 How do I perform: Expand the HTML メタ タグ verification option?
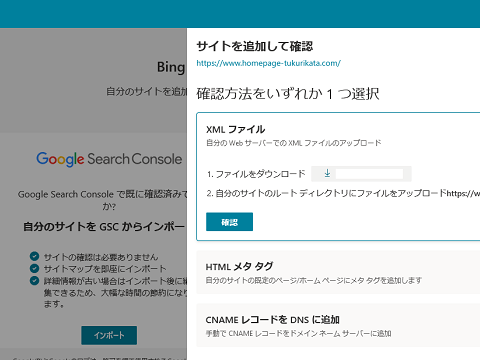(338, 272)
